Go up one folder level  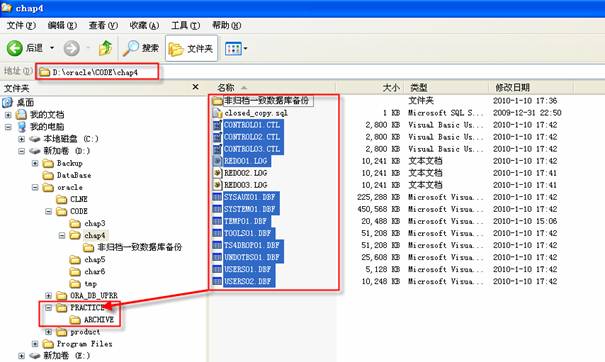coord(105,48)
